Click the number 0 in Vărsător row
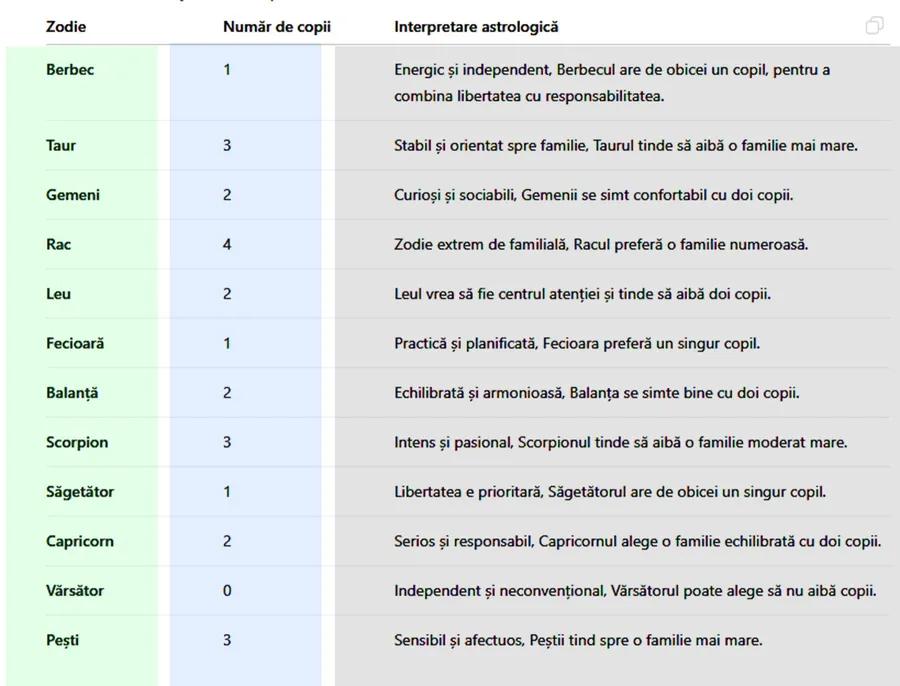 [x=227, y=590]
